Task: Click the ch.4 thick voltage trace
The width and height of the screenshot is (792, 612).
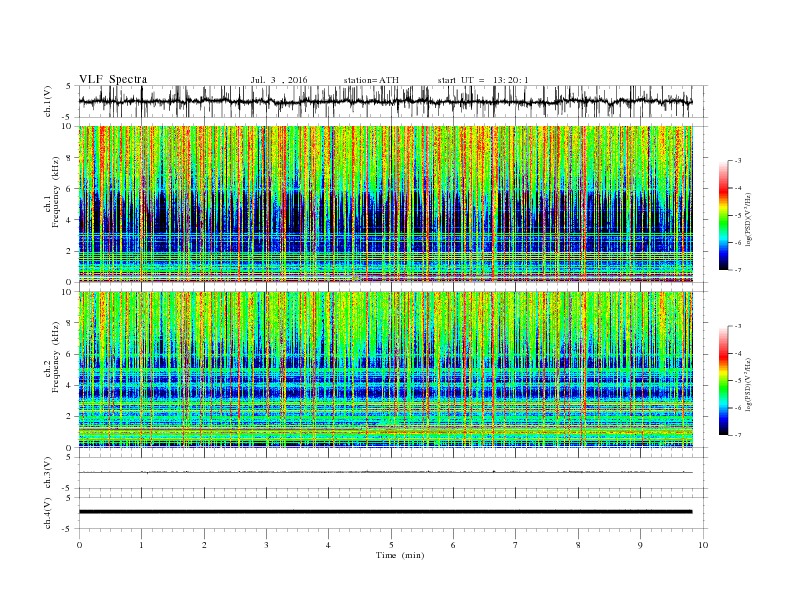Action: tap(386, 512)
